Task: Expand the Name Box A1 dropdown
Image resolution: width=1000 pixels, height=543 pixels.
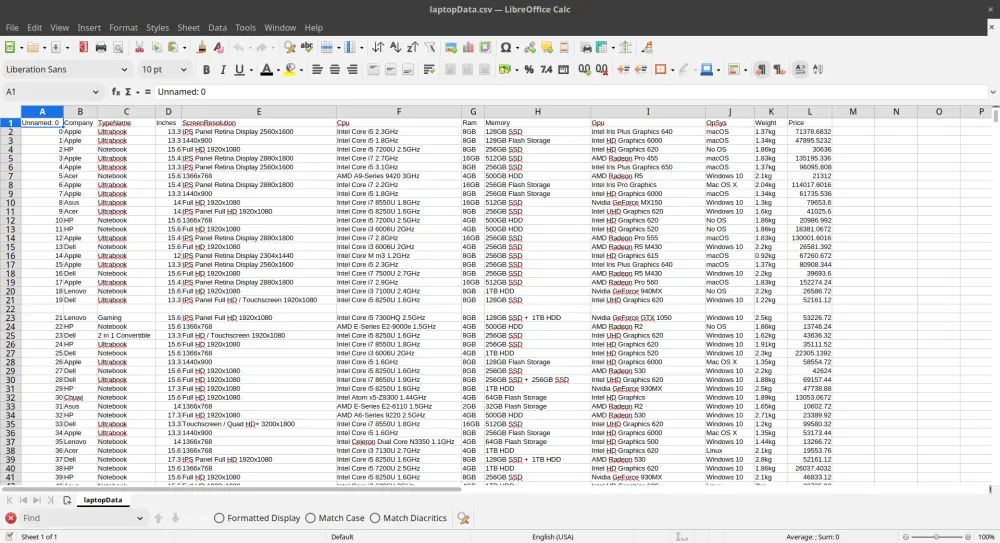Action: click(x=96, y=92)
